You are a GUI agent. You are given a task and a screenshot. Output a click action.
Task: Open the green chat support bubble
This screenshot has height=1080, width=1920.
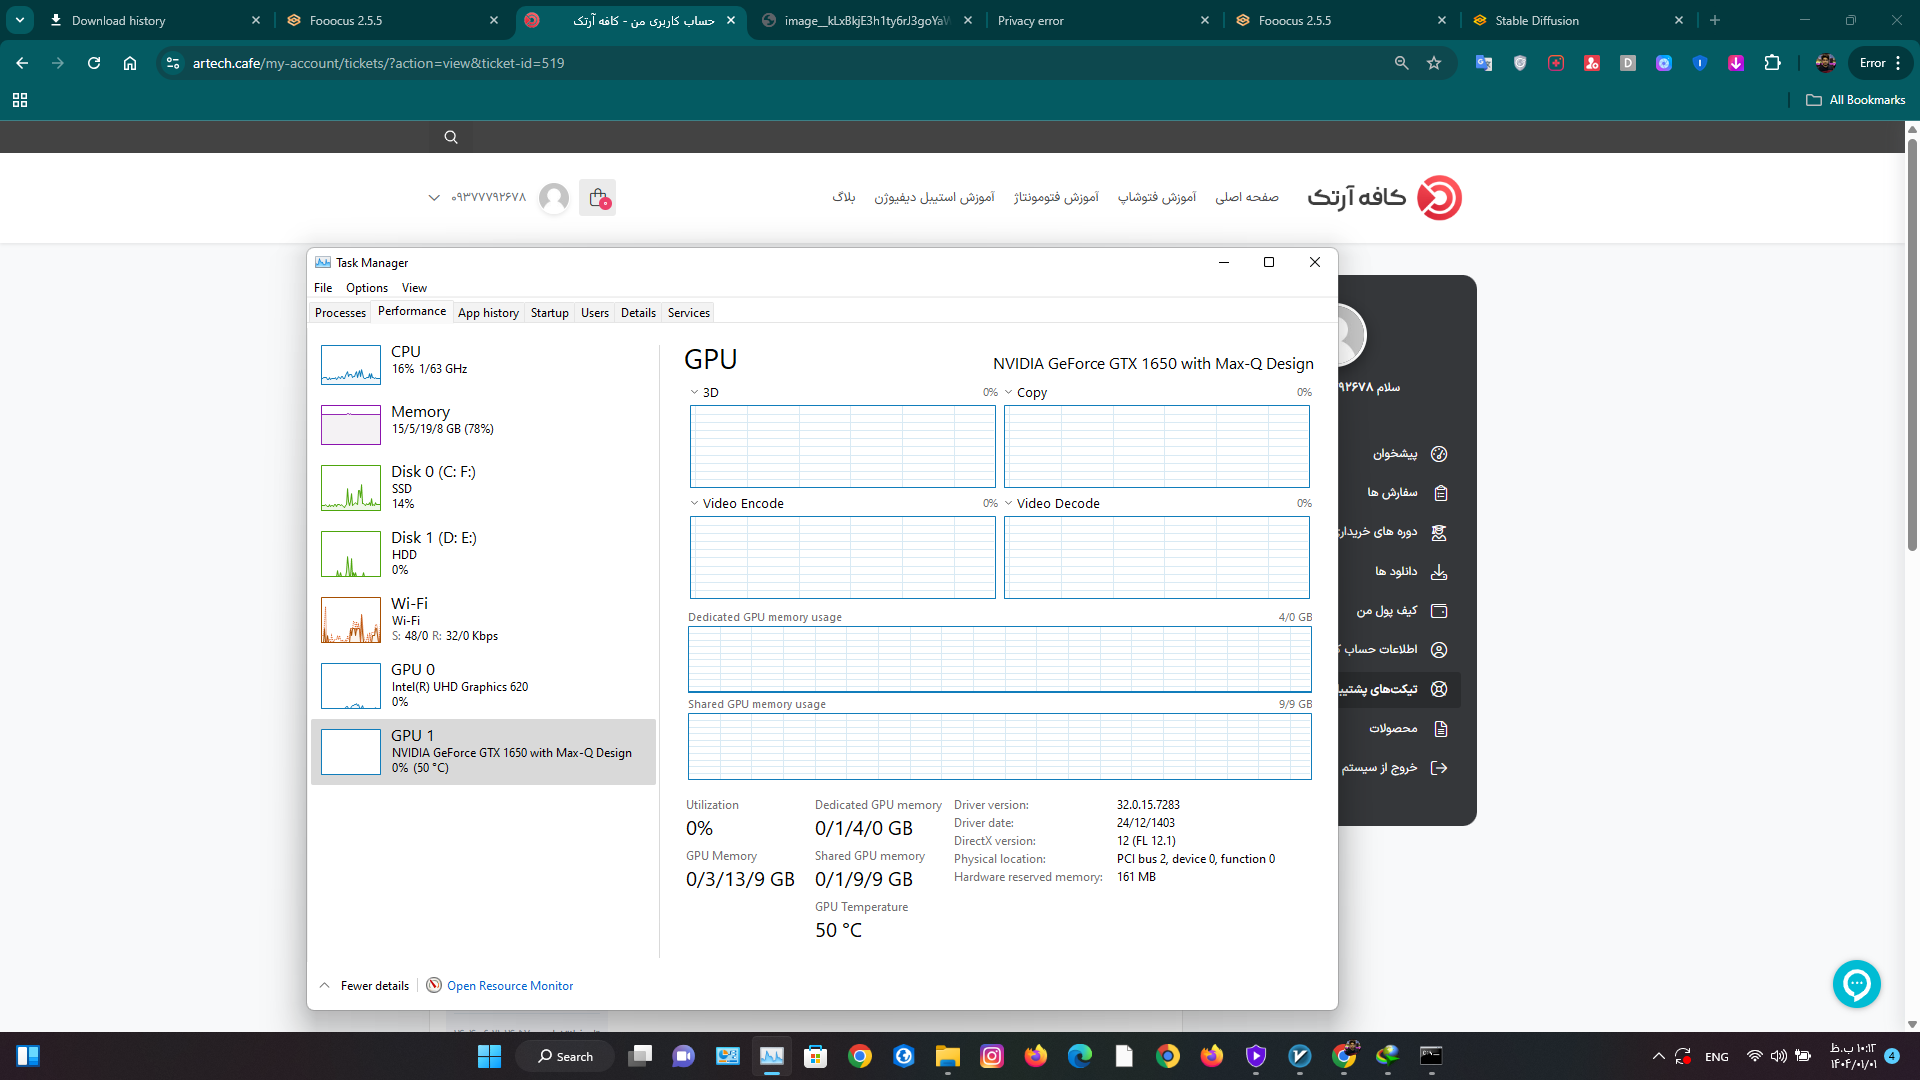click(1856, 985)
